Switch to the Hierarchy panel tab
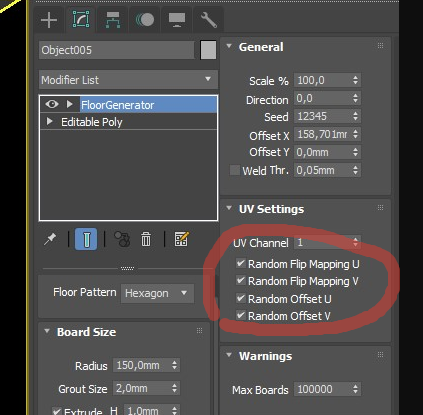This screenshot has height=415, width=423. click(113, 20)
